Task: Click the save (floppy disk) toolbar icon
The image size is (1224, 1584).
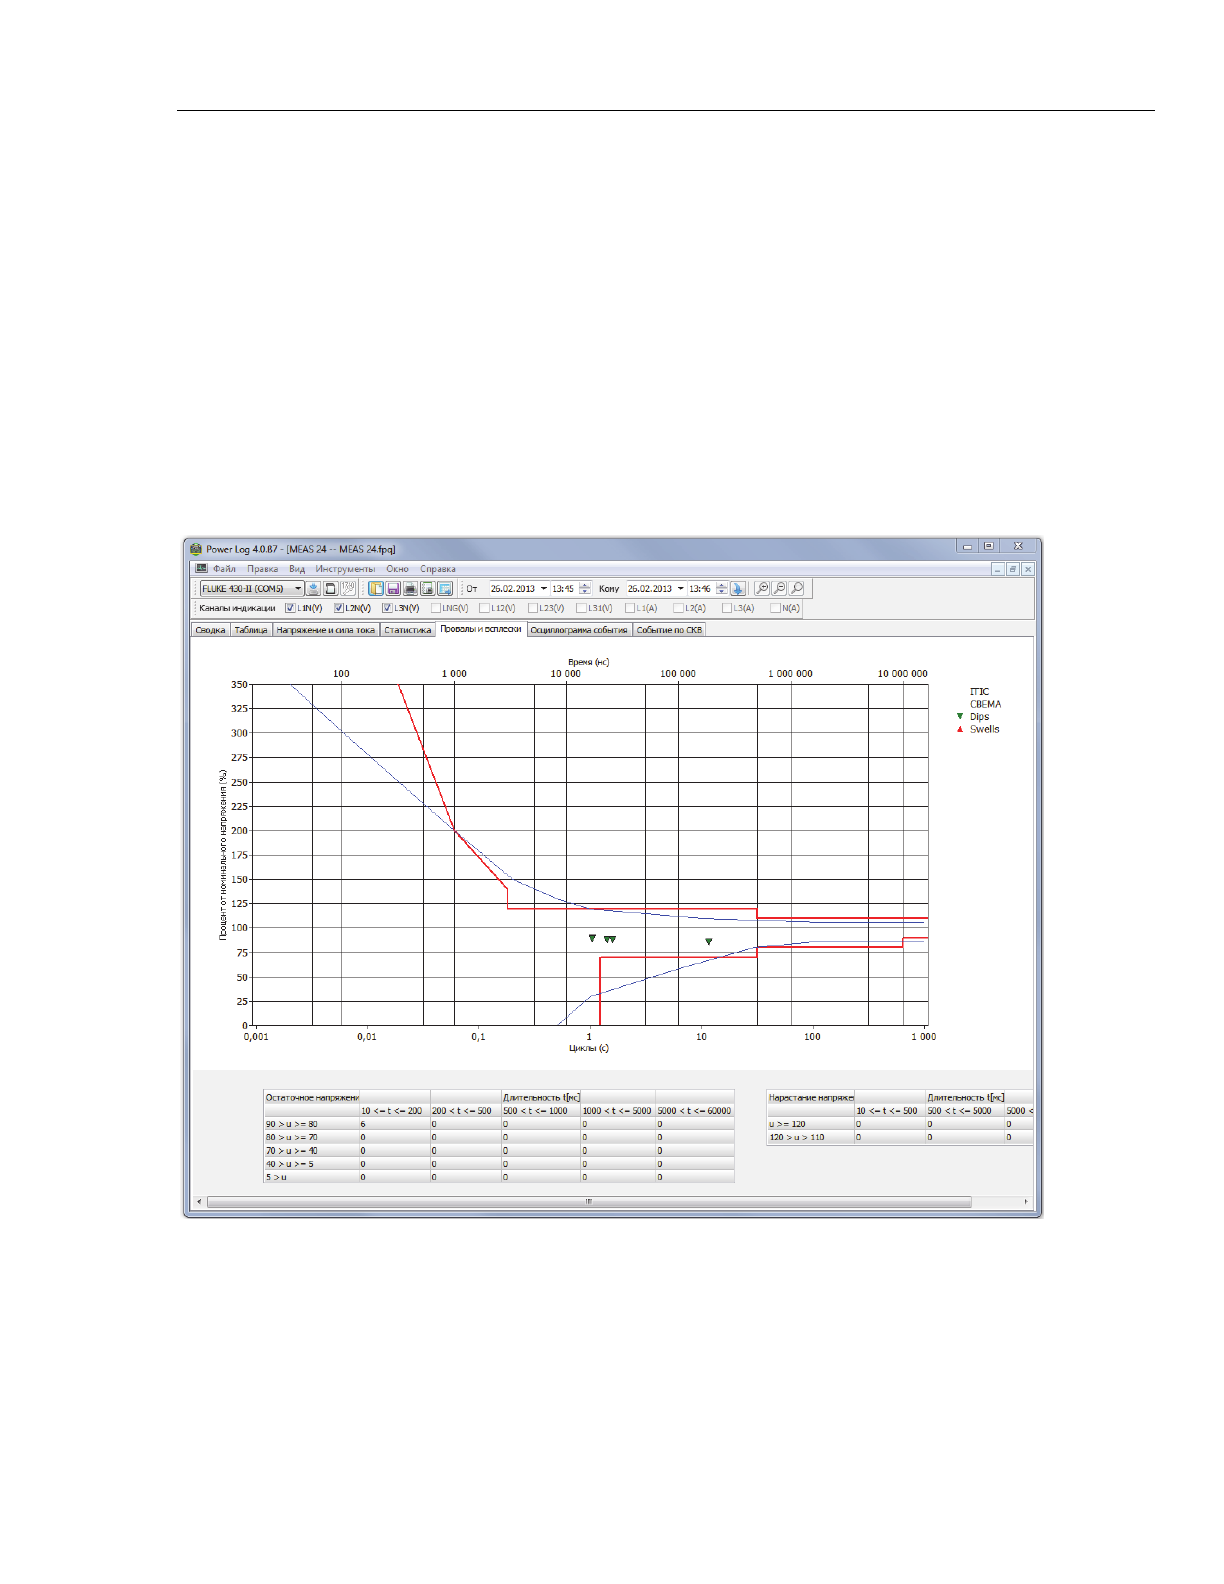Action: click(x=393, y=589)
